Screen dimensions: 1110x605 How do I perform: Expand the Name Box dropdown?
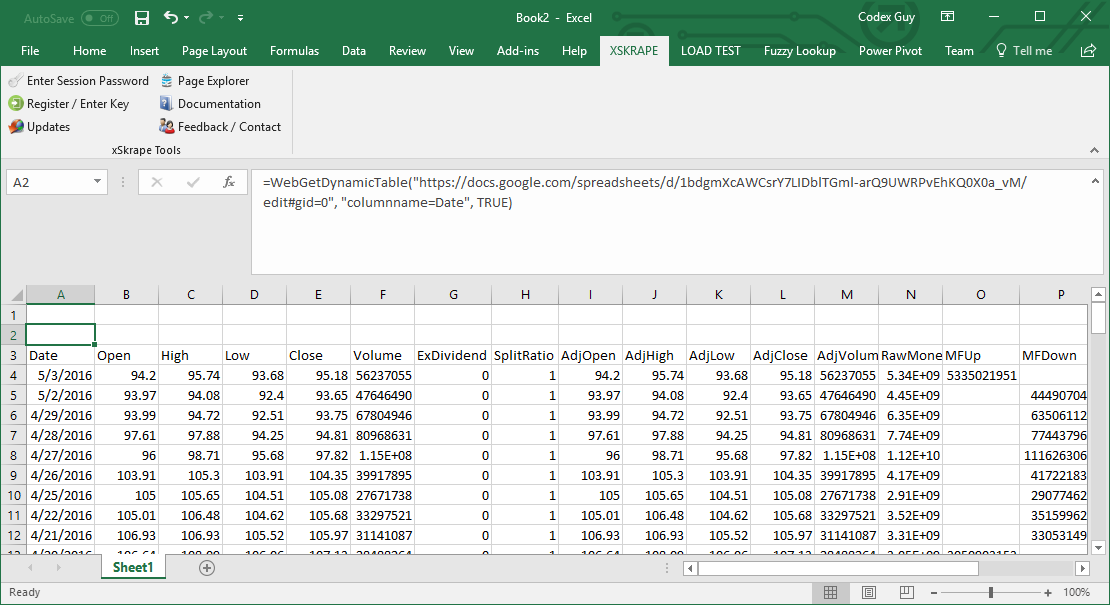tap(97, 182)
